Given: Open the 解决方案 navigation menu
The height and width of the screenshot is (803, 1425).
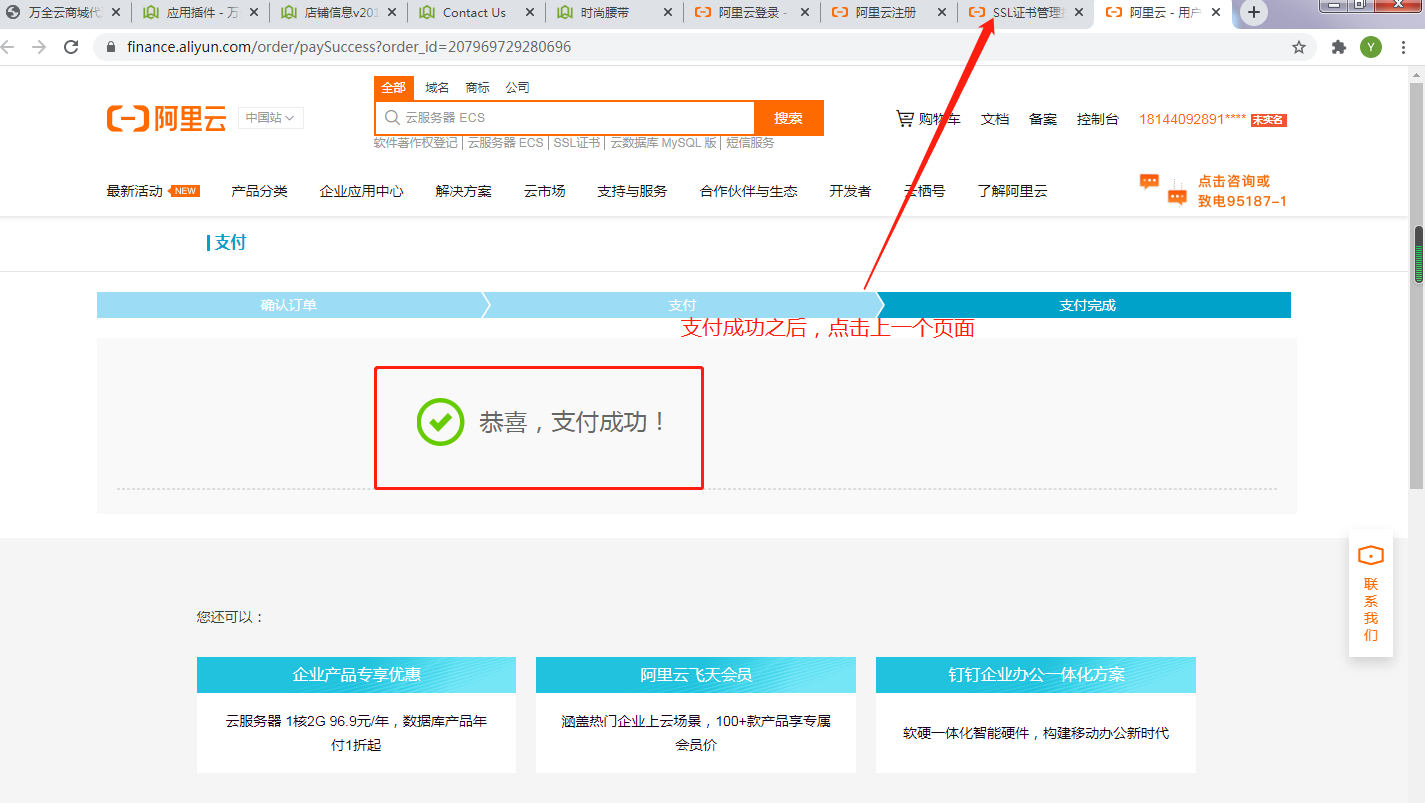Looking at the screenshot, I should click(x=463, y=191).
